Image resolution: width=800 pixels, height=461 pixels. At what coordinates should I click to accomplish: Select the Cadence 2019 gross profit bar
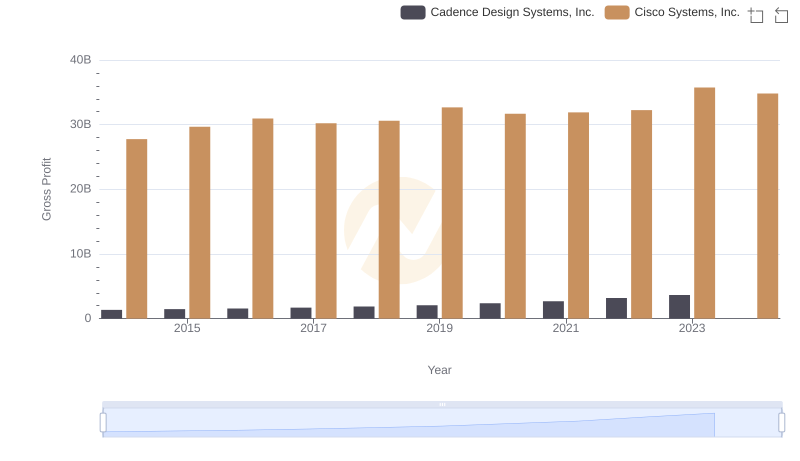click(x=427, y=312)
